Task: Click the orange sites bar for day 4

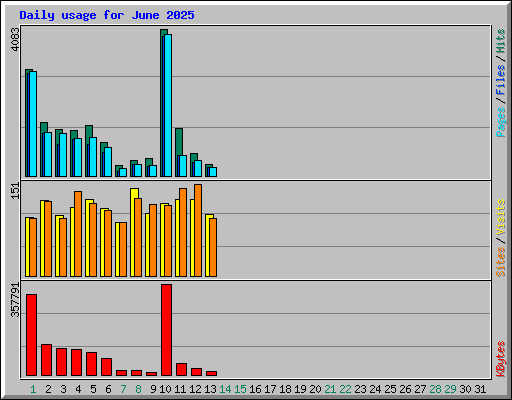Action: pyautogui.click(x=78, y=234)
